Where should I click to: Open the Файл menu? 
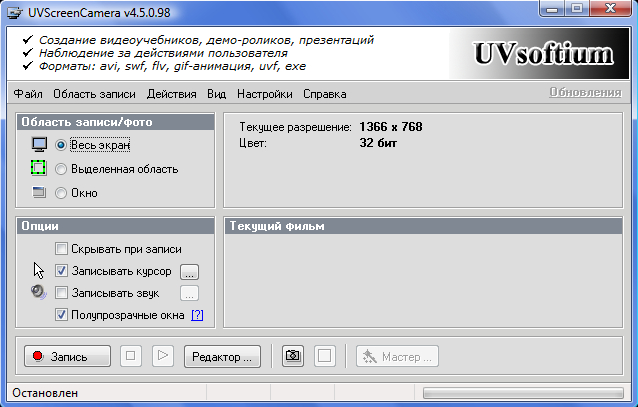[x=28, y=94]
